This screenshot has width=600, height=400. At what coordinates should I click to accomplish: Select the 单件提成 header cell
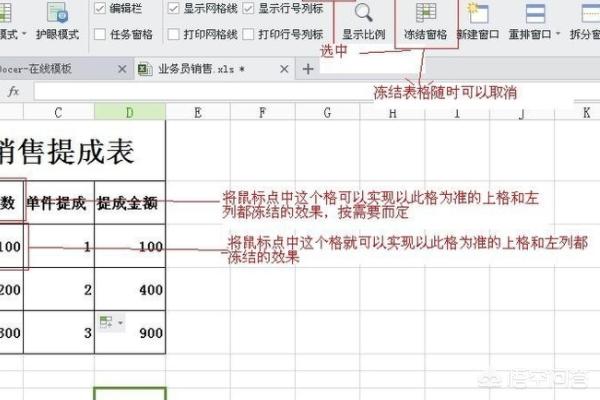[59, 202]
